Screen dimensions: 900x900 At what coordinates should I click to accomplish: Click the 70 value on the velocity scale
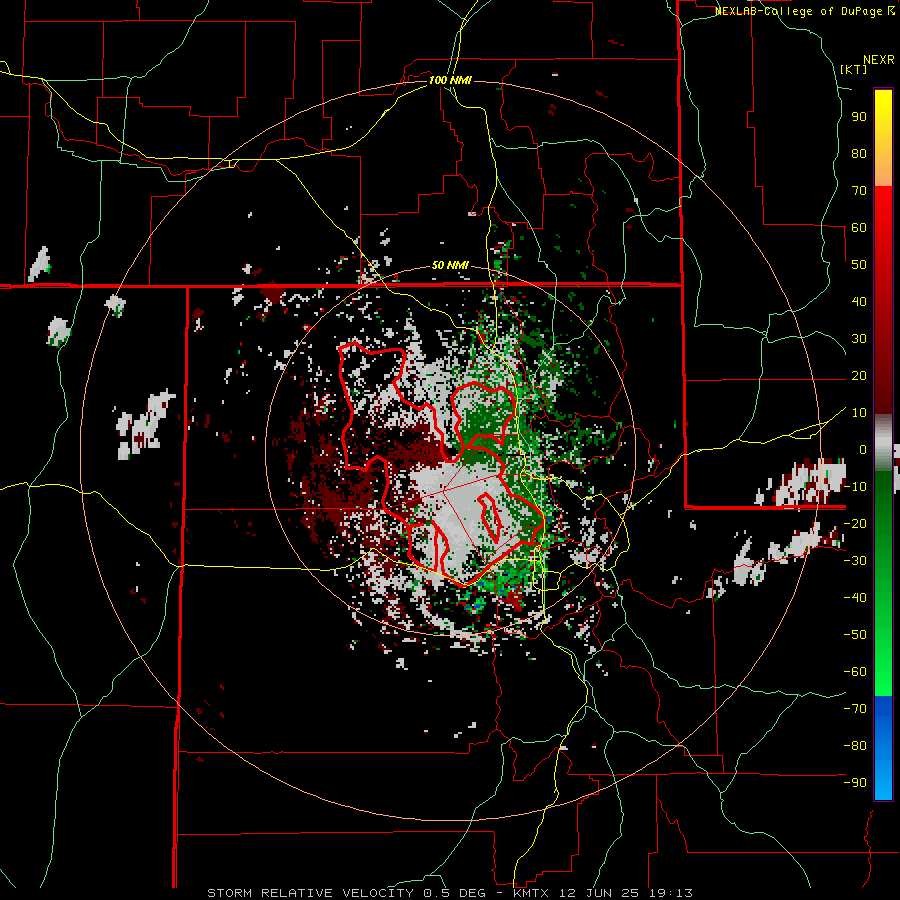click(x=859, y=191)
